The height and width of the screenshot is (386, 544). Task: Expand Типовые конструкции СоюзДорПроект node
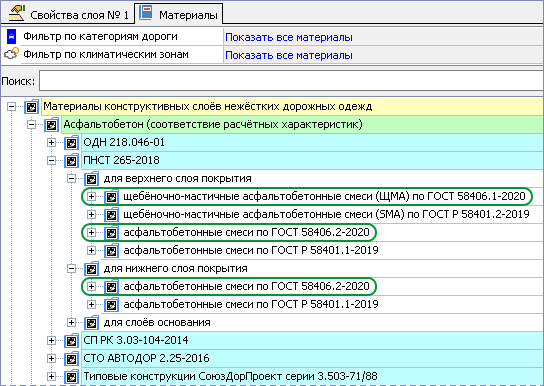[x=51, y=376]
